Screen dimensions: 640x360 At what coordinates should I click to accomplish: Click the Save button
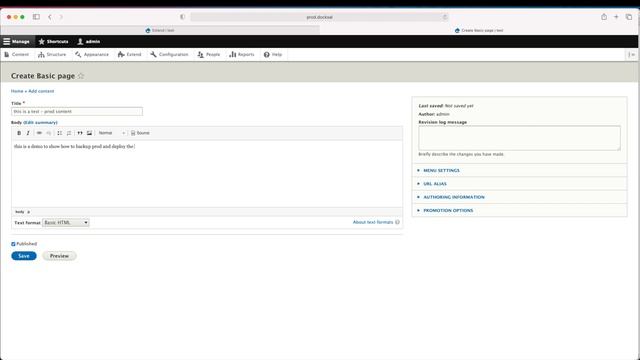pyautogui.click(x=24, y=256)
